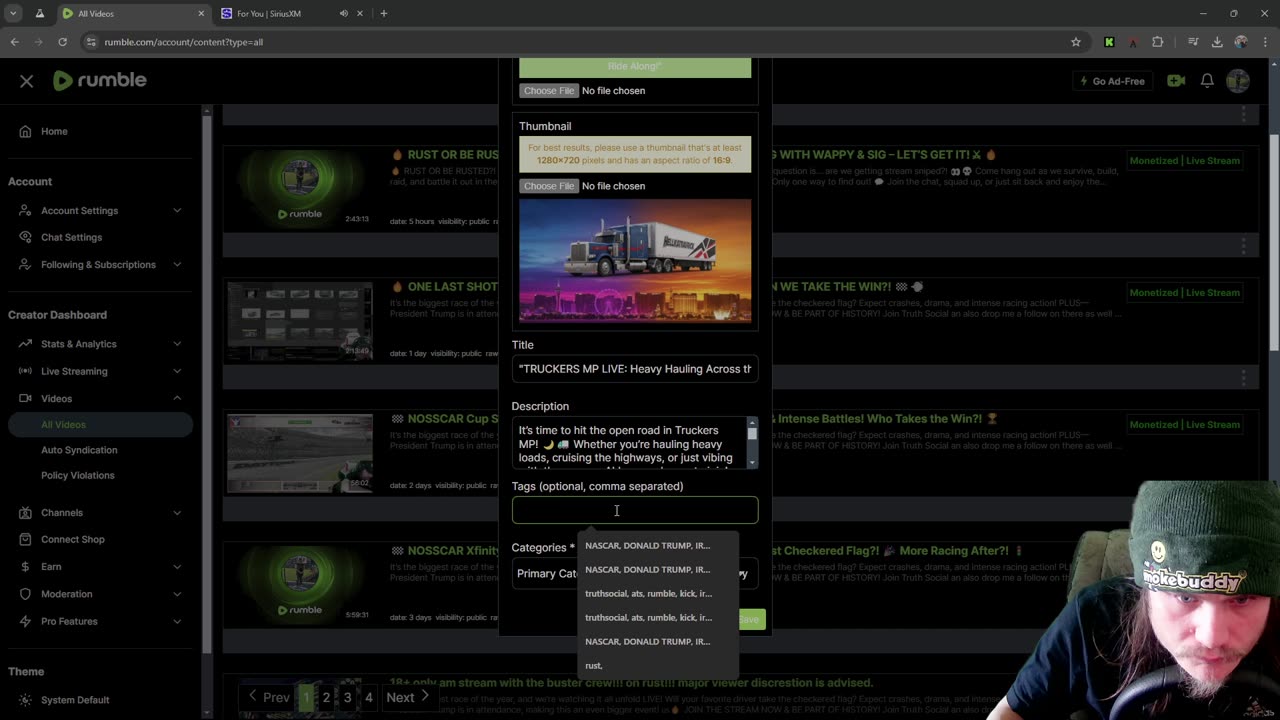
Task: Mute the SiriusXM tab via speaker icon
Action: click(343, 13)
